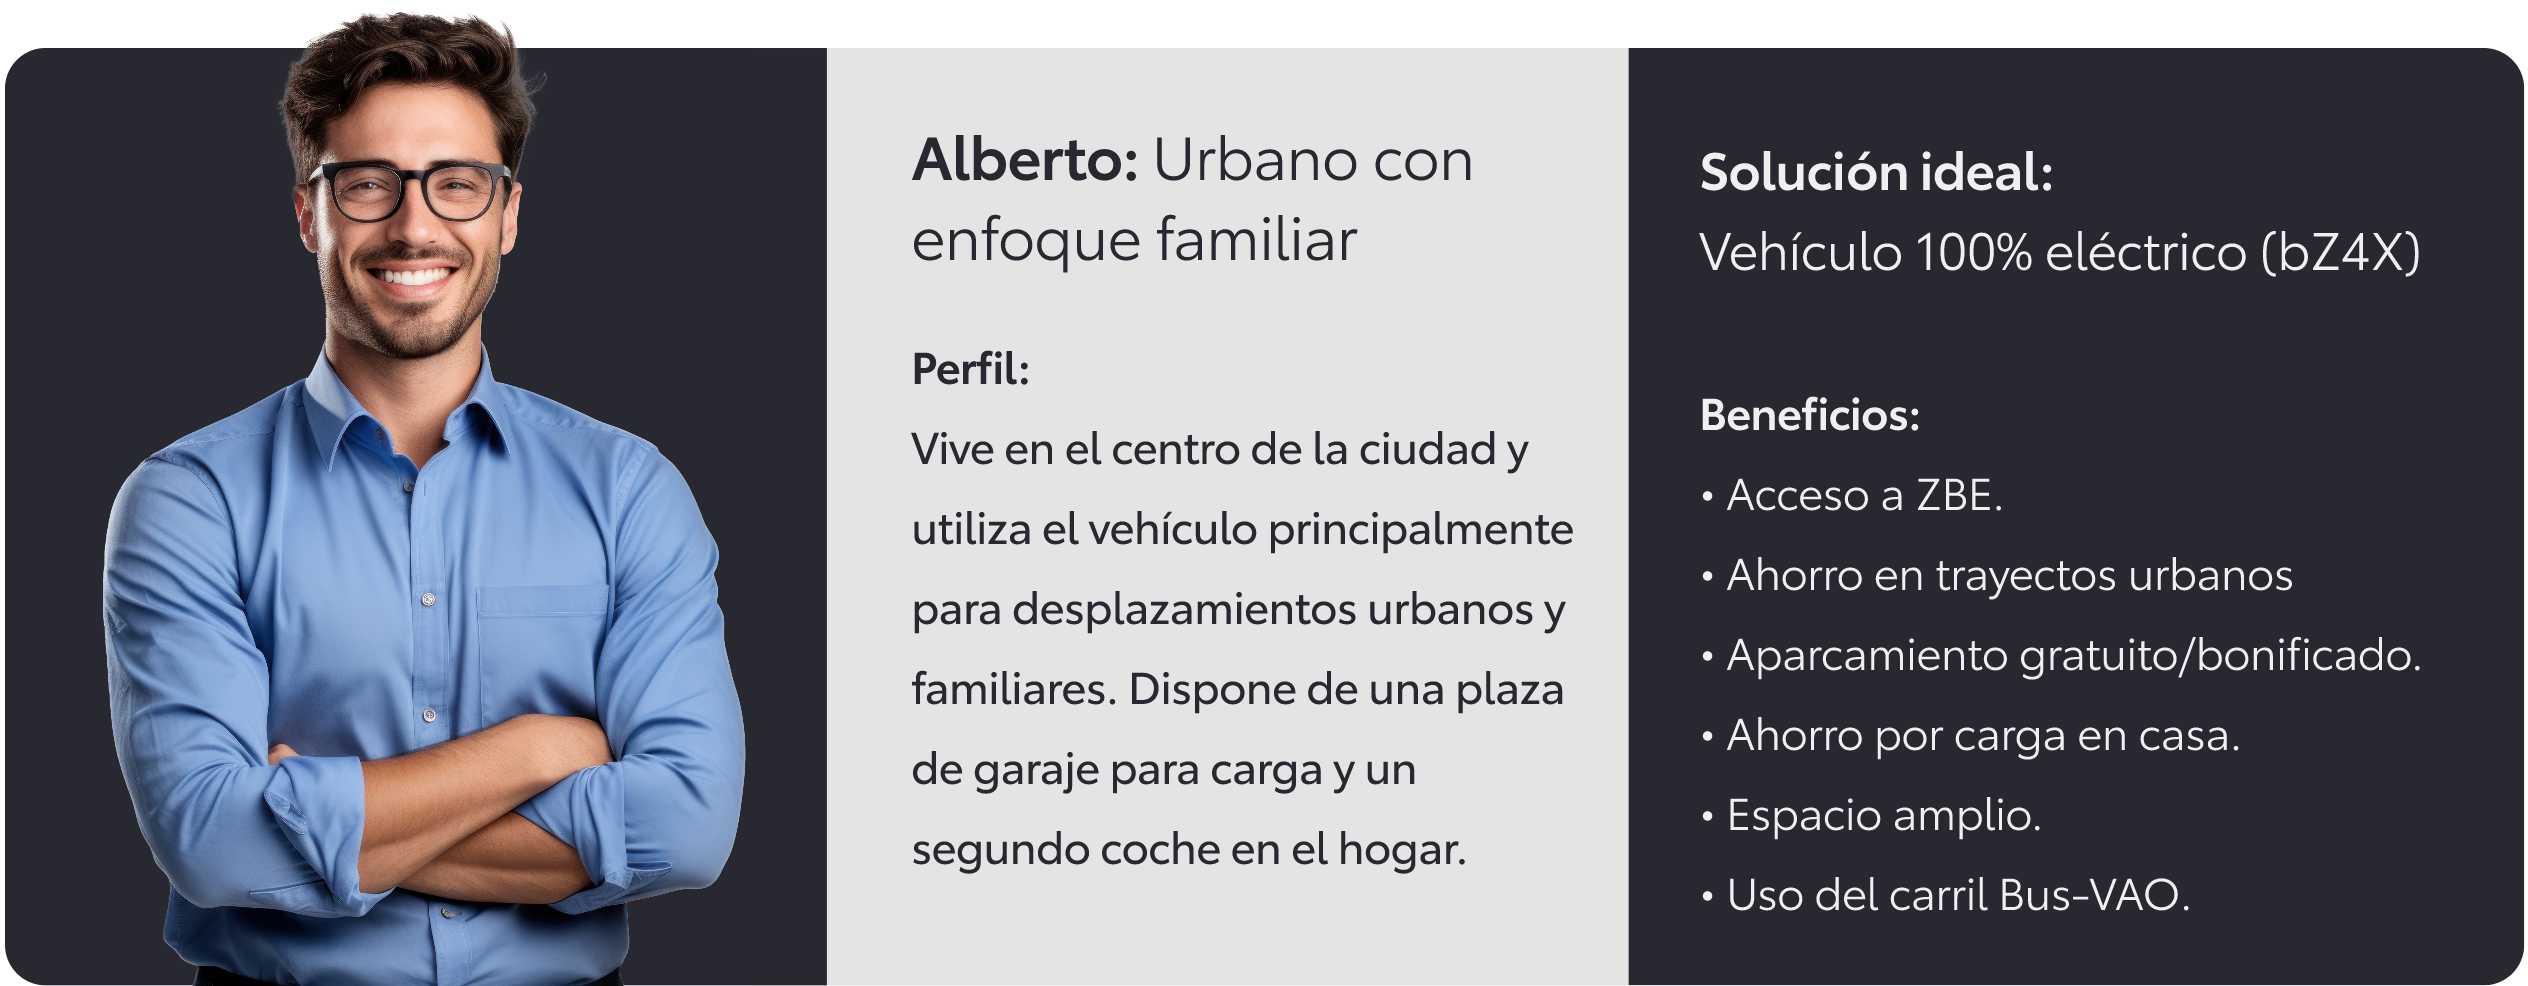Click the line 'Vive en el centro de la ciudad y'
This screenshot has height=986, width=2528.
coord(1219,450)
